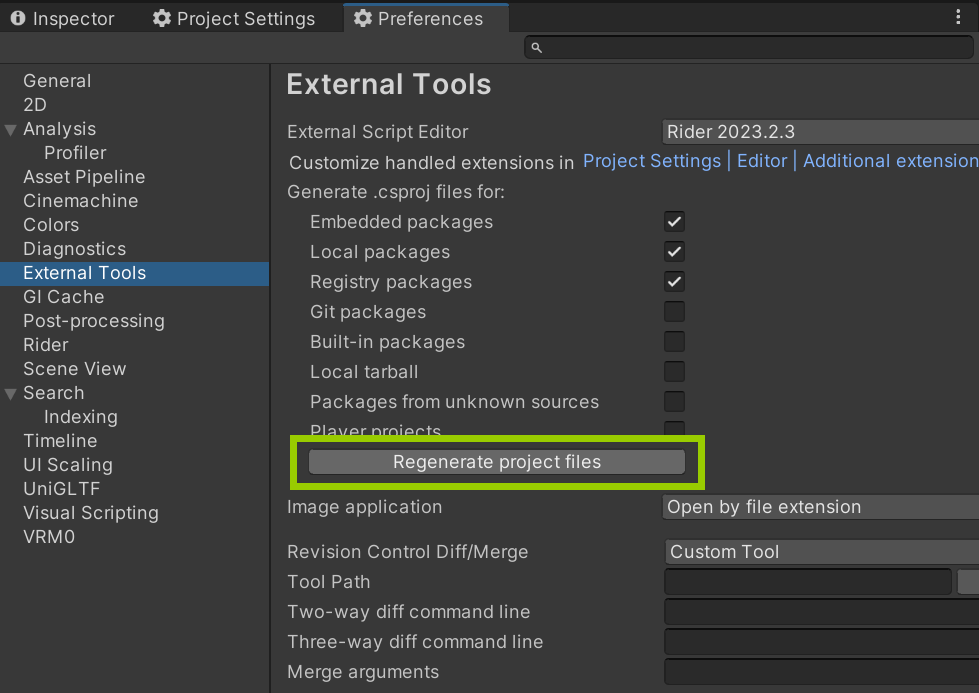979x693 pixels.
Task: Switch to the Inspector tab
Action: (63, 19)
